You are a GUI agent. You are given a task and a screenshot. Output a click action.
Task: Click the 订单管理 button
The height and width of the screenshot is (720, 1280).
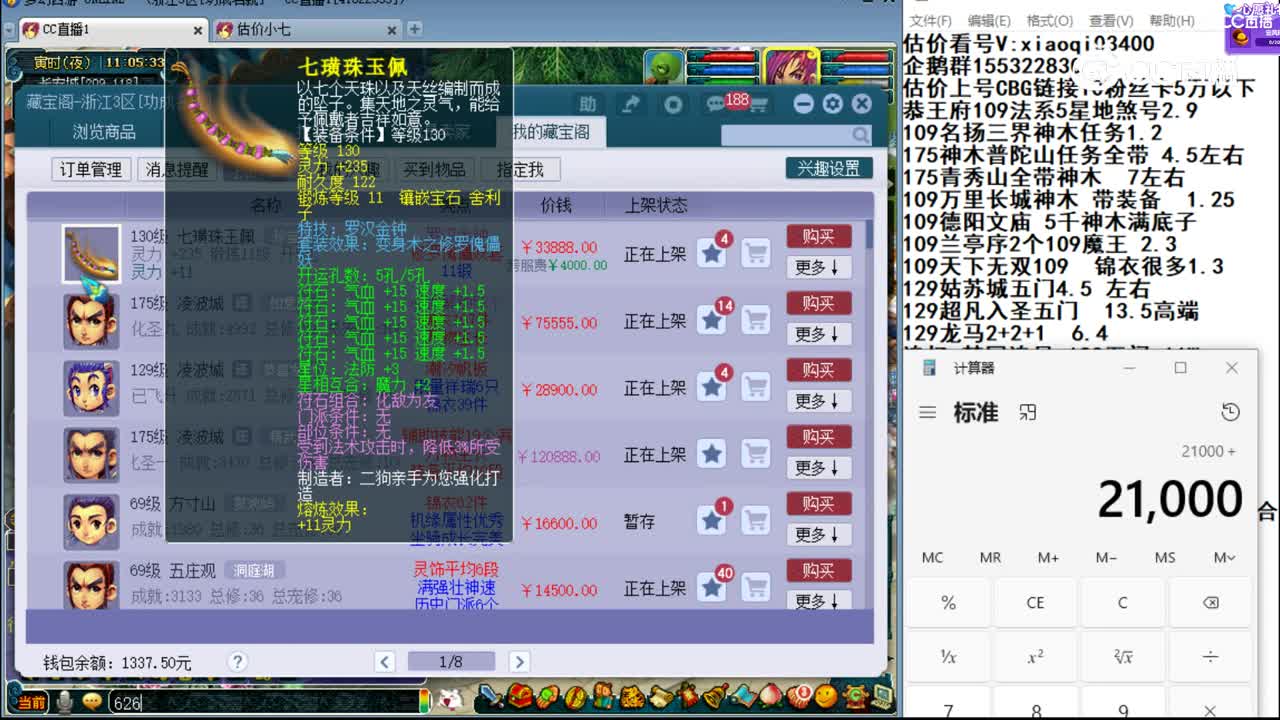[91, 169]
